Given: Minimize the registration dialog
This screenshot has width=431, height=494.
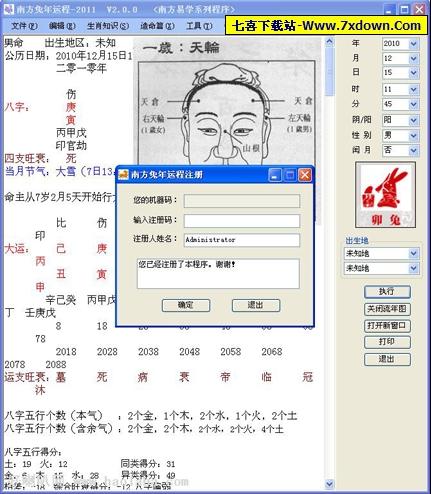Looking at the screenshot, I should coord(275,175).
